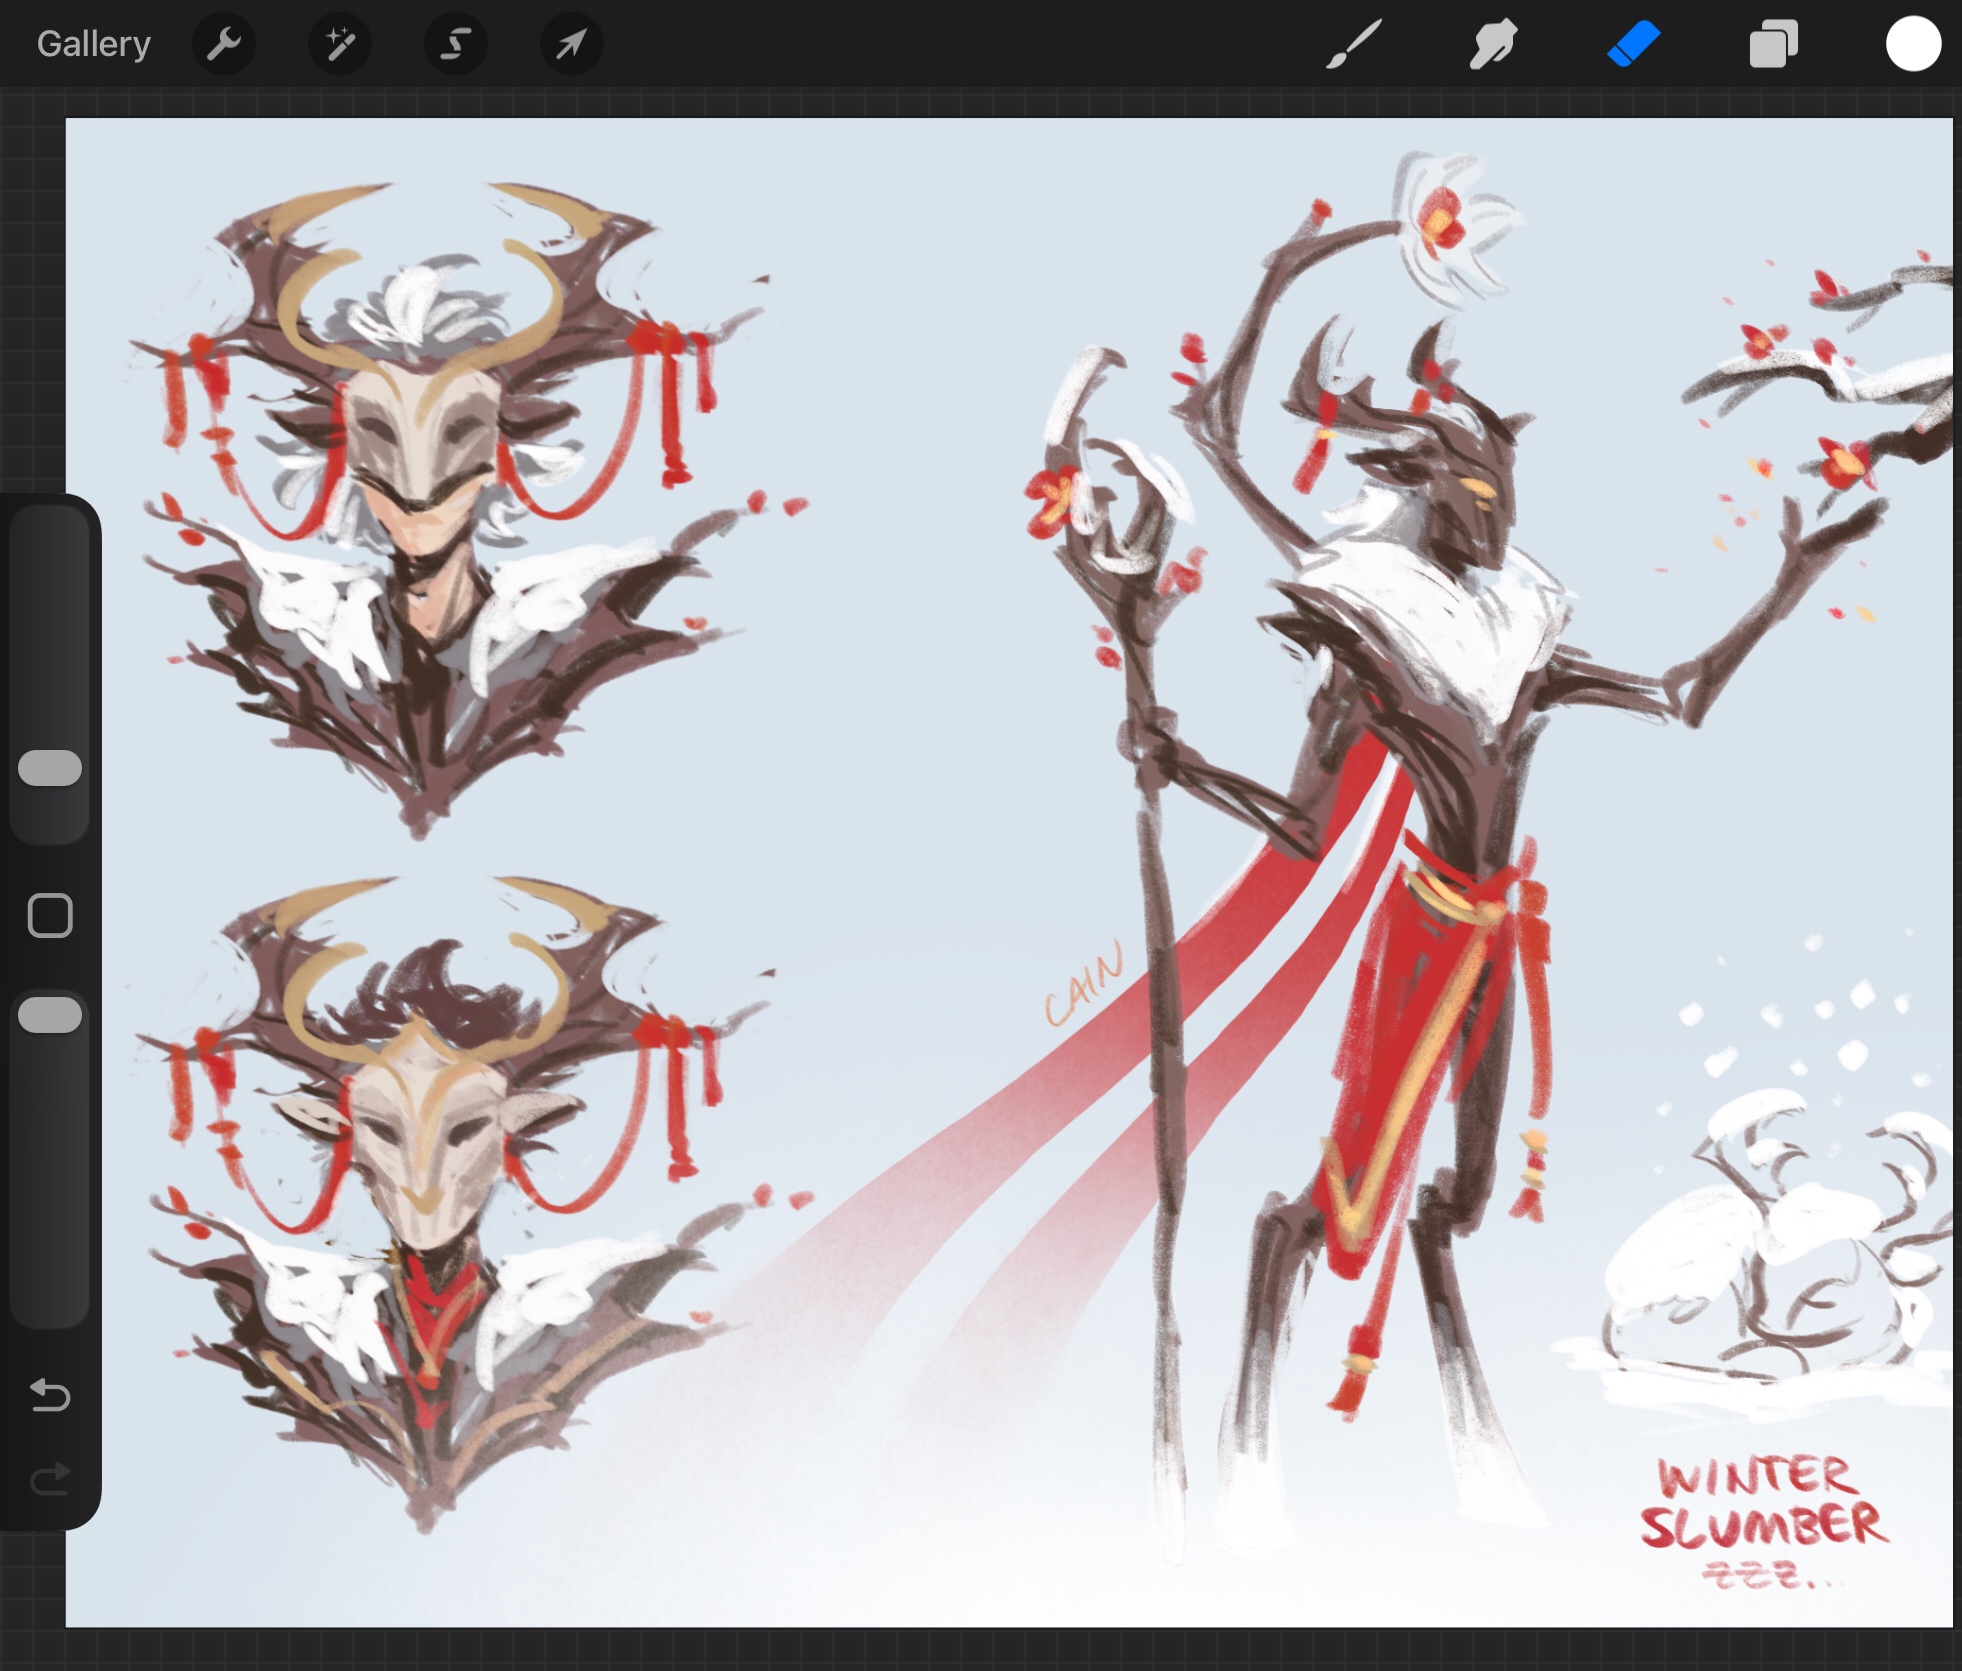The image size is (1962, 1671).
Task: Open the Actions wrench menu
Action: pos(223,44)
